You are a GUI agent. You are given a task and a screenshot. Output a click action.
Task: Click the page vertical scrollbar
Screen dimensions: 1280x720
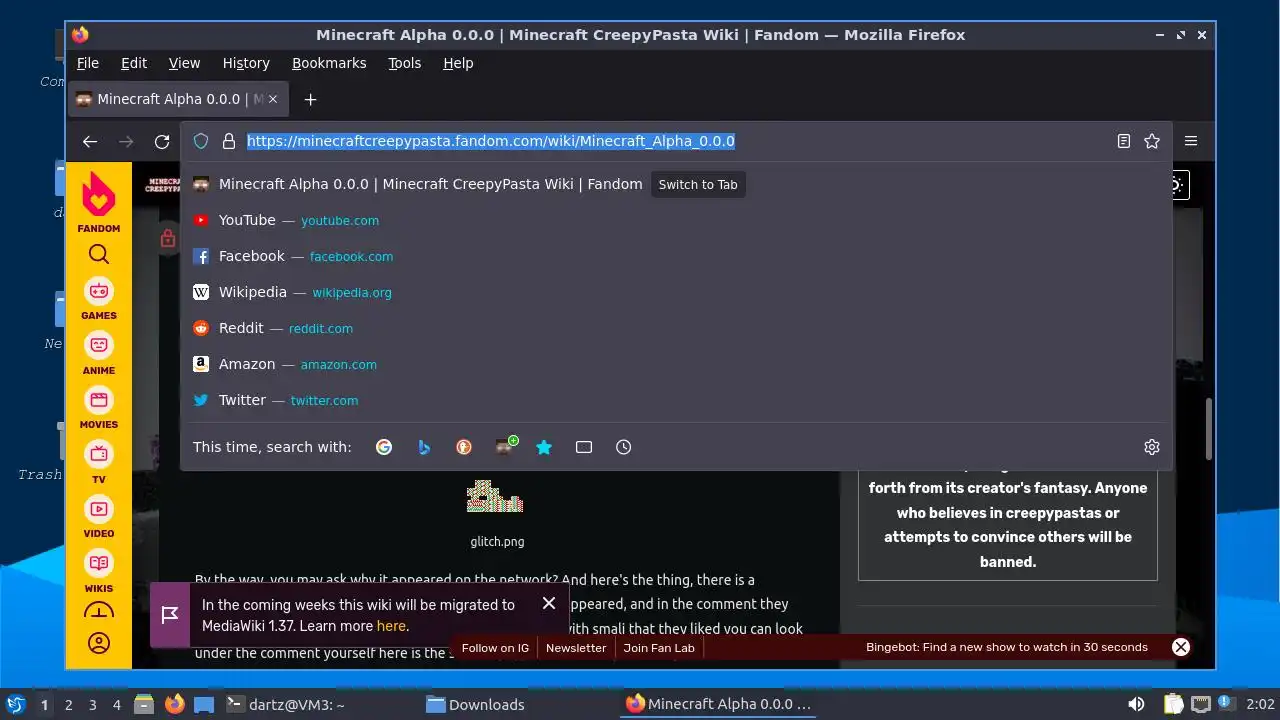pos(1208,430)
